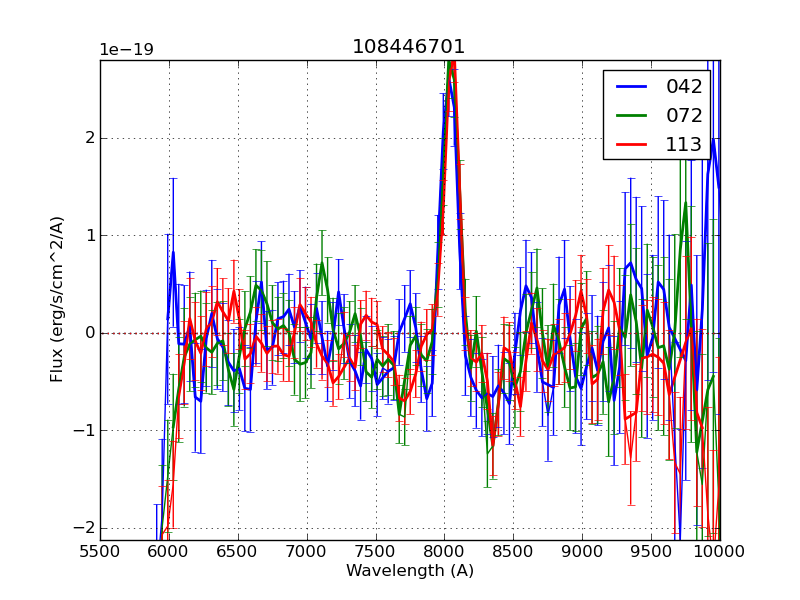Click the 7500 x-axis tick label
The image size is (800, 600).
pyautogui.click(x=376, y=552)
